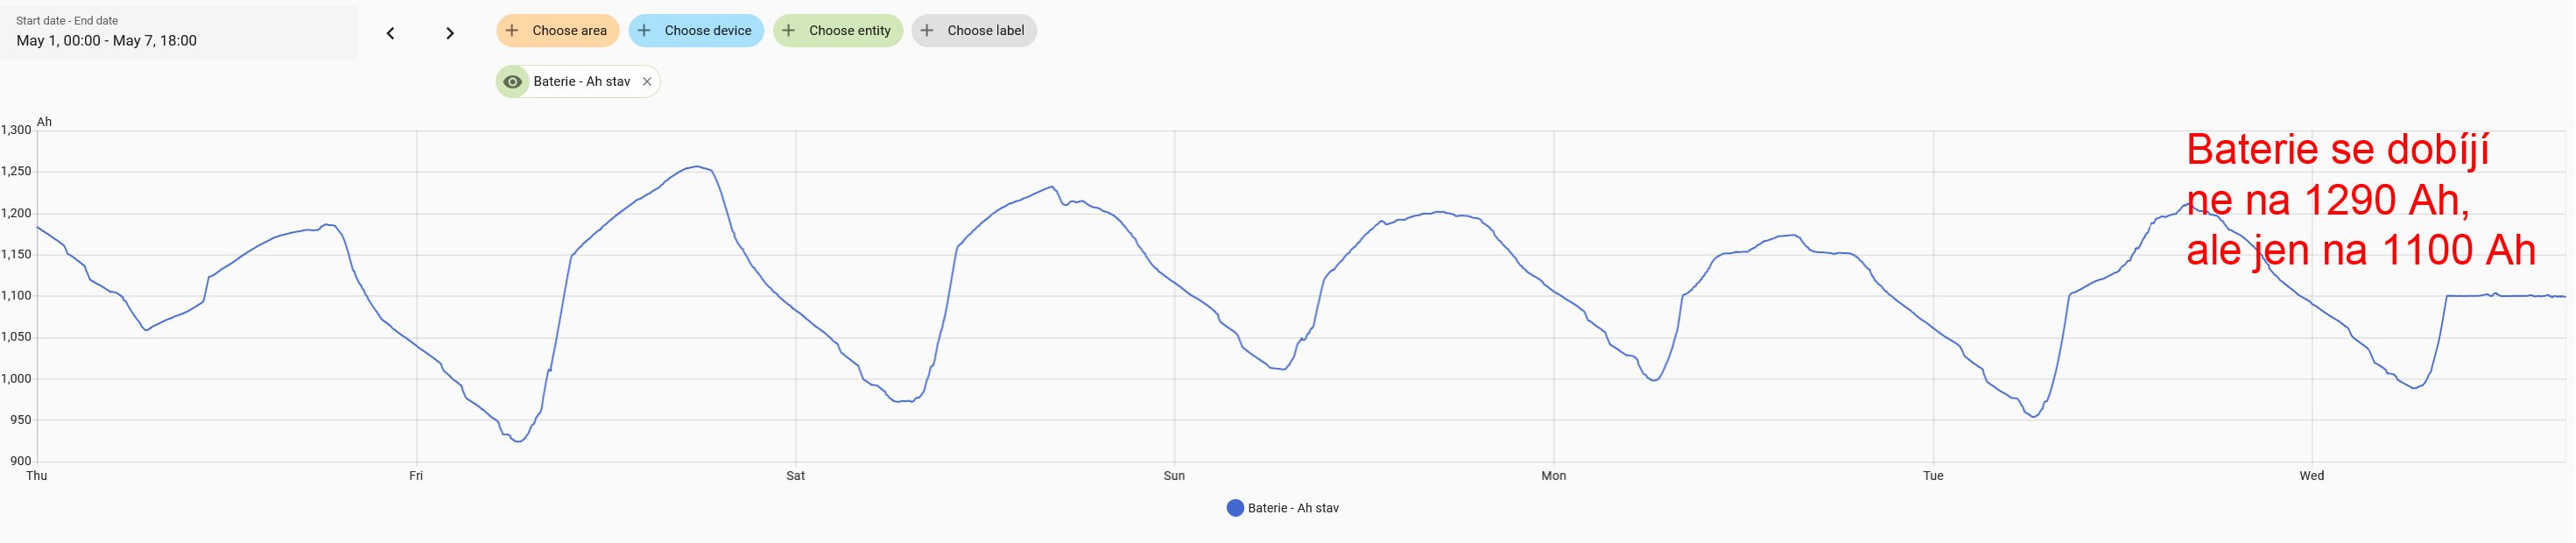2576x543 pixels.
Task: Click the chart's highest peak above 1,250 Ah
Action: 697,167
